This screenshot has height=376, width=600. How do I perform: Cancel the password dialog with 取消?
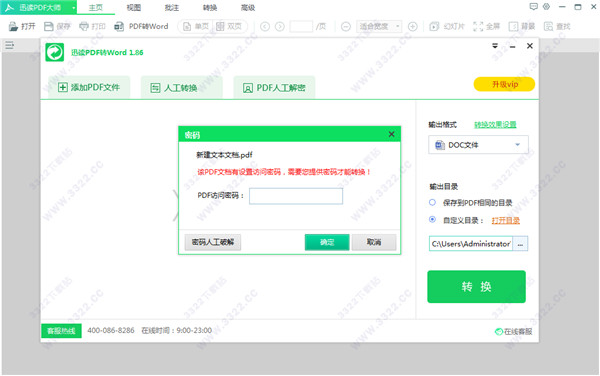click(x=374, y=242)
